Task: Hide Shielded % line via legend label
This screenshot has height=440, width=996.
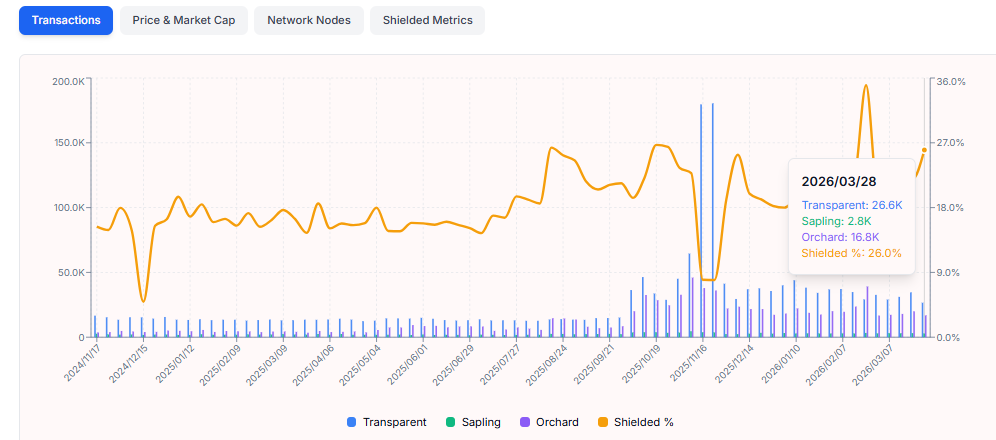Action: (x=643, y=422)
